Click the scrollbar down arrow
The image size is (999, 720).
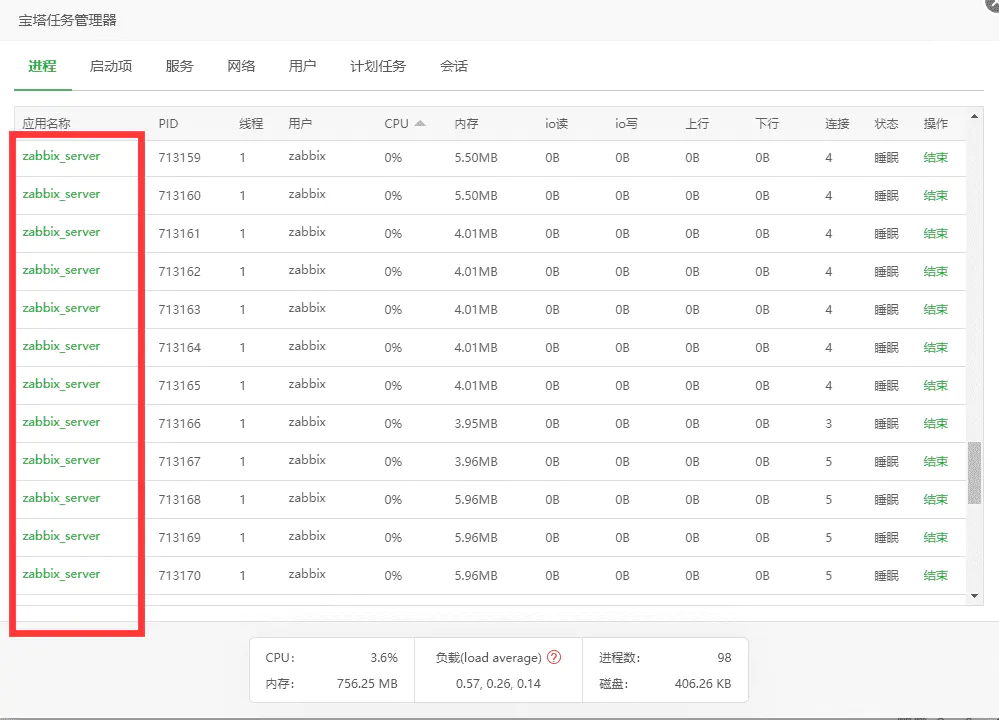[974, 596]
